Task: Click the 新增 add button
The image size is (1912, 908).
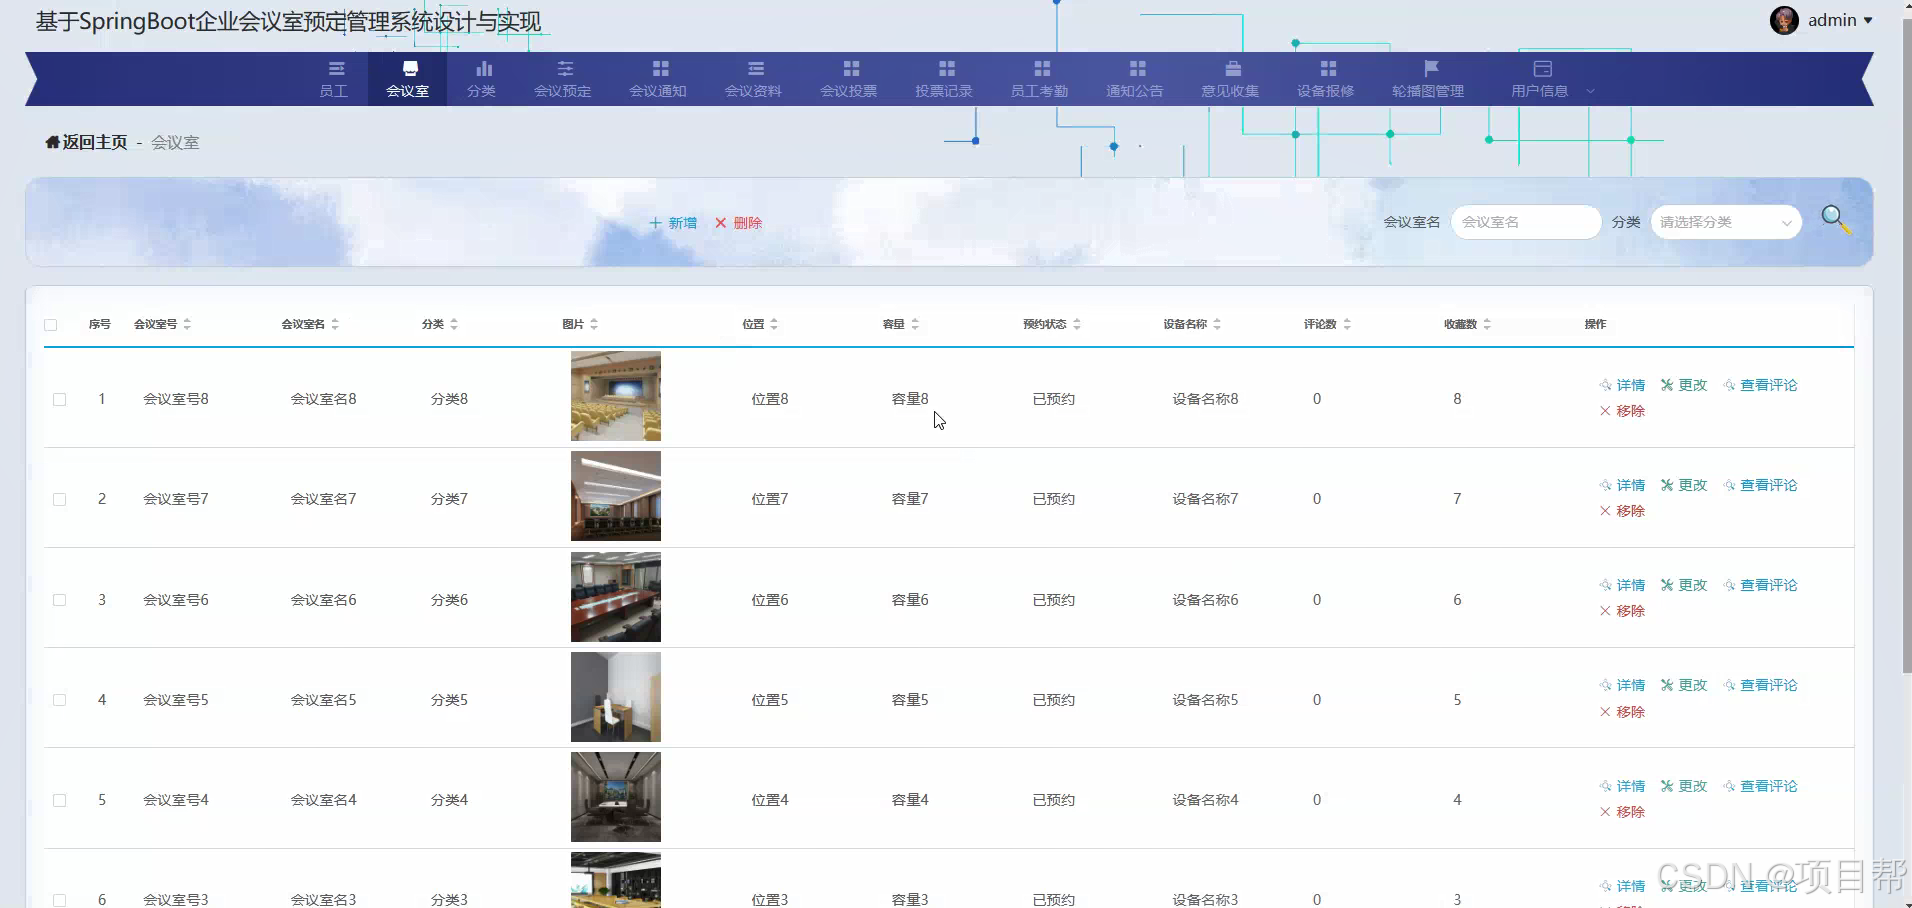Action: pos(673,223)
